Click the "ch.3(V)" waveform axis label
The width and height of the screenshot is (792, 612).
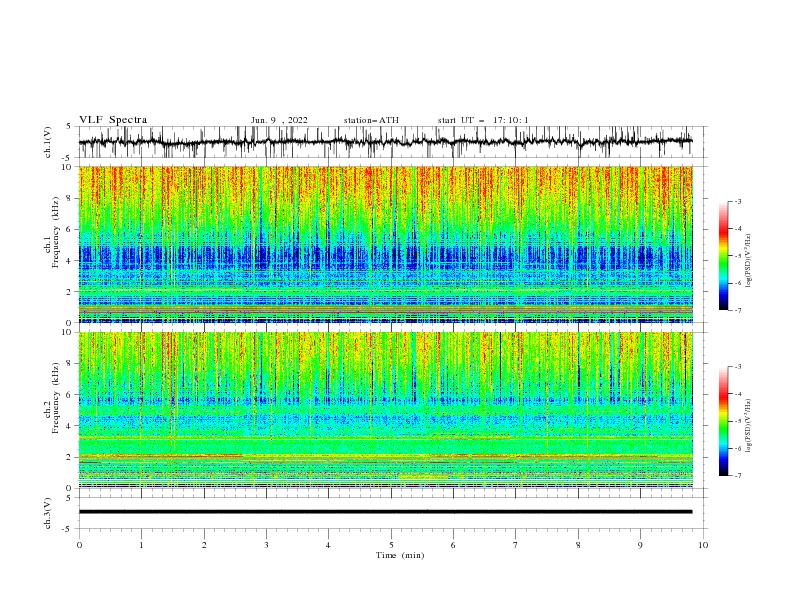[48, 513]
